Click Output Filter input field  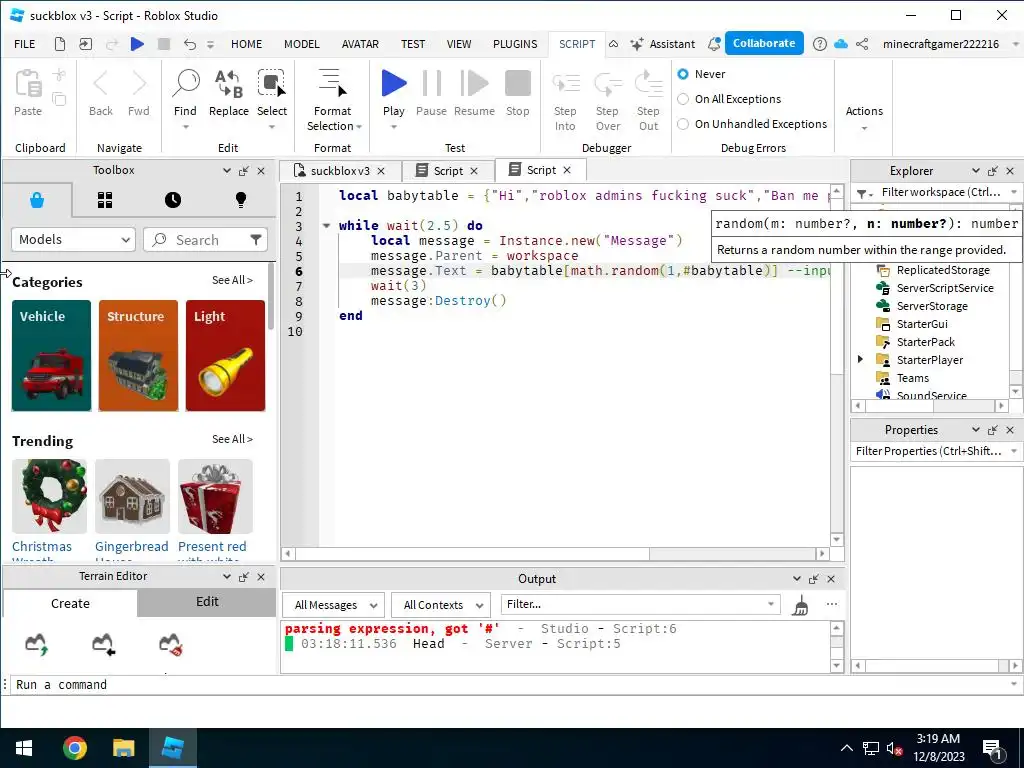click(640, 604)
